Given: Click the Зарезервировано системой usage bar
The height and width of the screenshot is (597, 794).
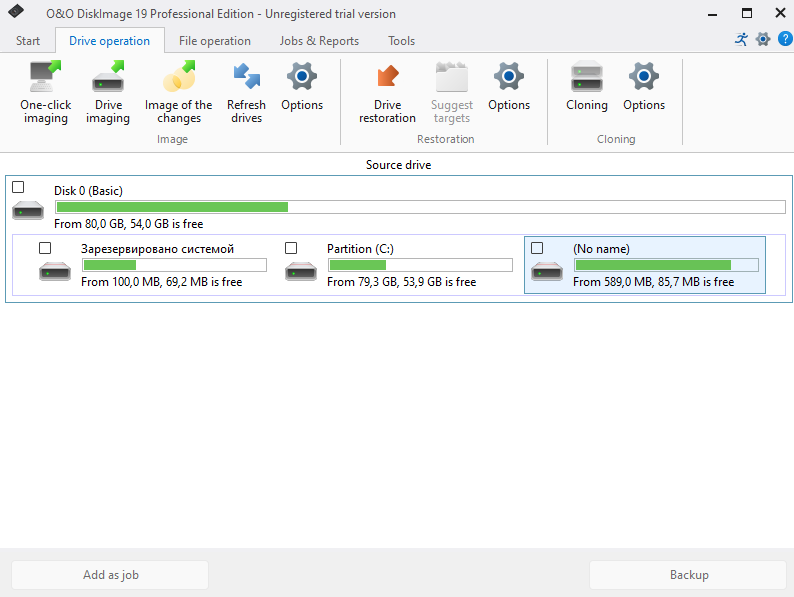Looking at the screenshot, I should (x=174, y=265).
